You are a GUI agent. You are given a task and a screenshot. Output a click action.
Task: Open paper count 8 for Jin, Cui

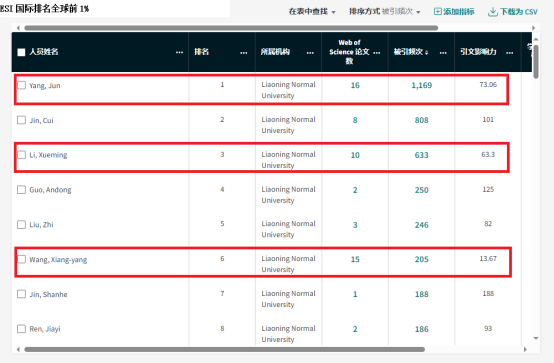pos(355,120)
